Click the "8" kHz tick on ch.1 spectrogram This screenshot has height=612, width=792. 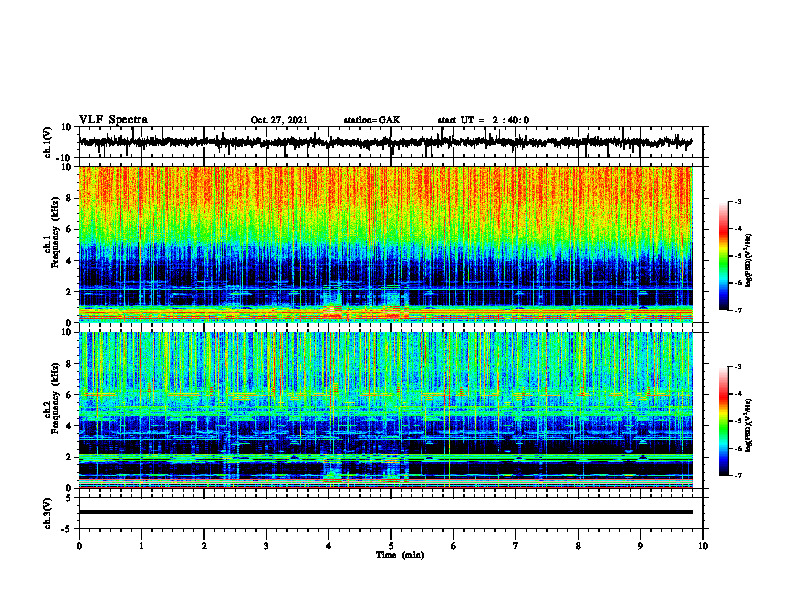point(71,198)
